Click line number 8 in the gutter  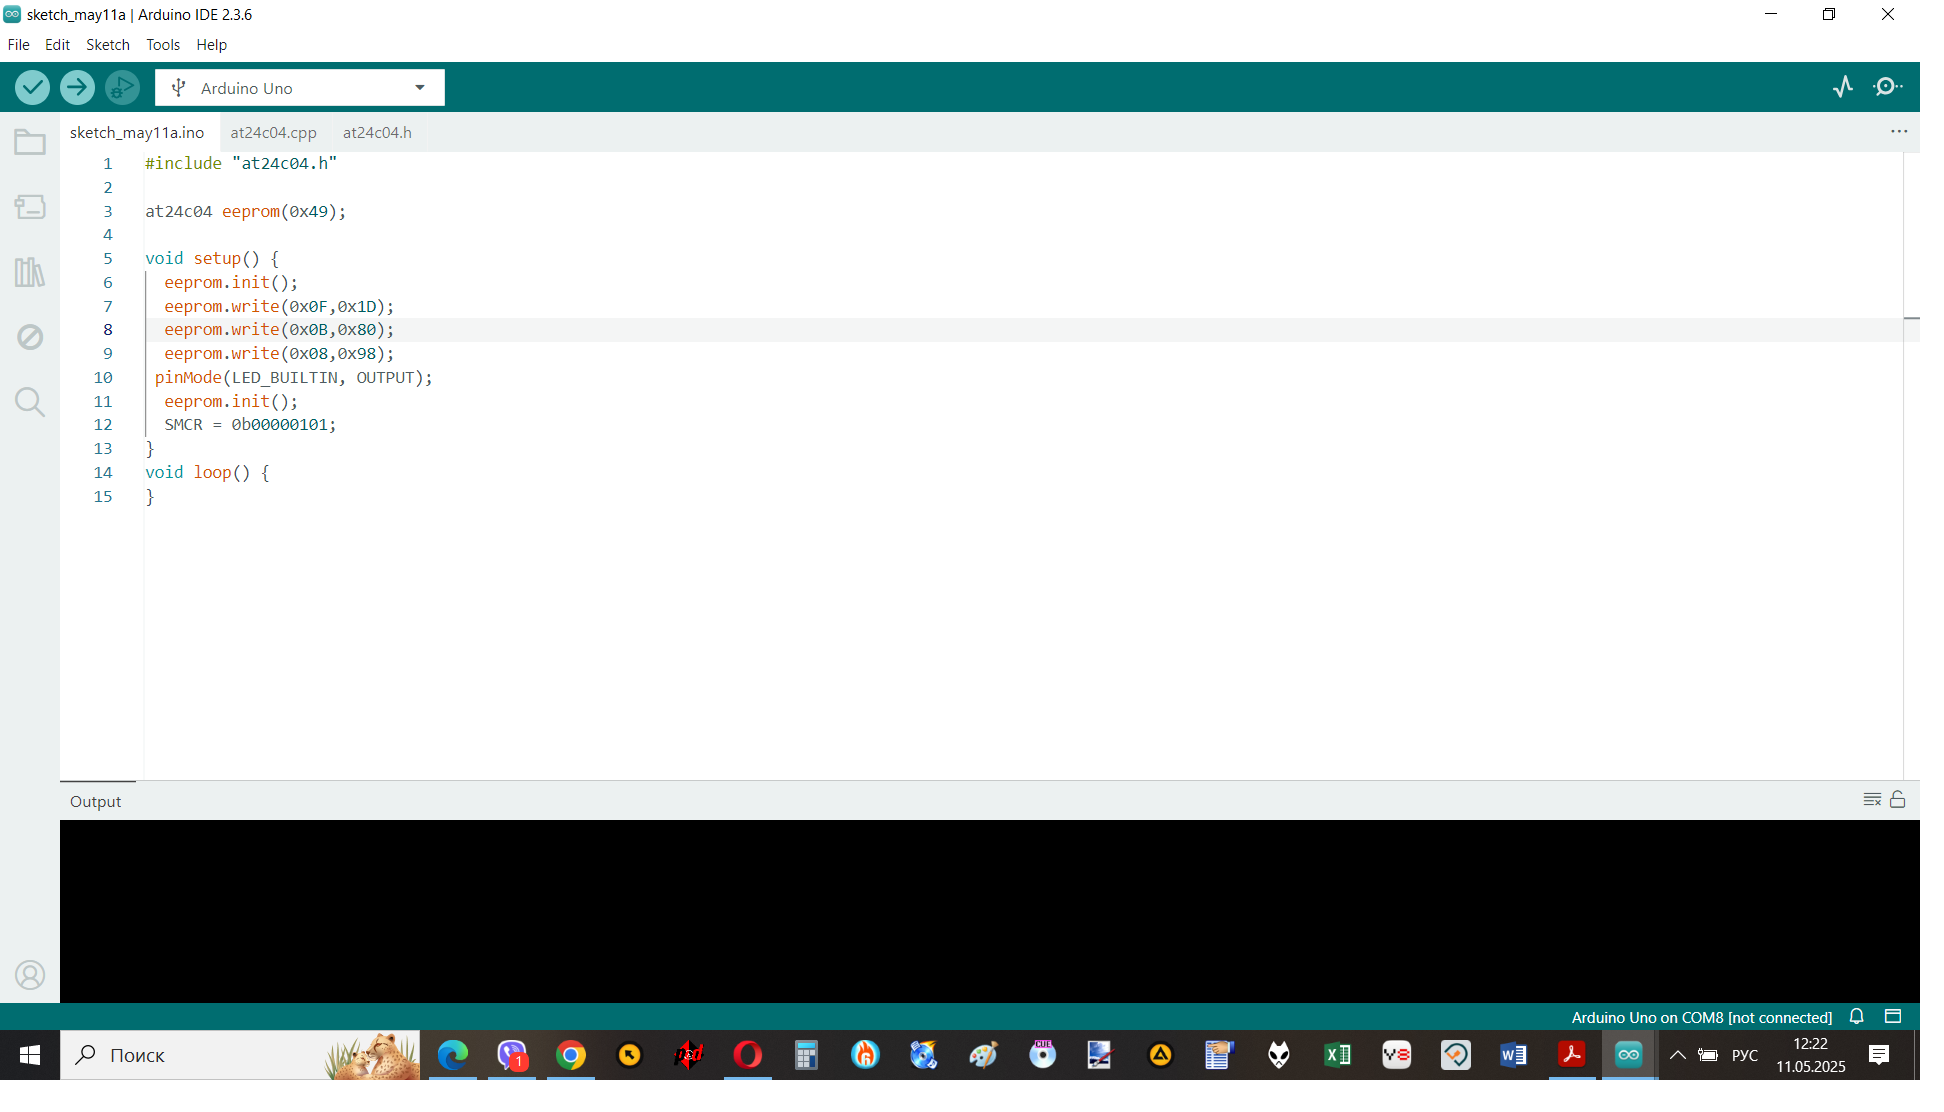108,330
